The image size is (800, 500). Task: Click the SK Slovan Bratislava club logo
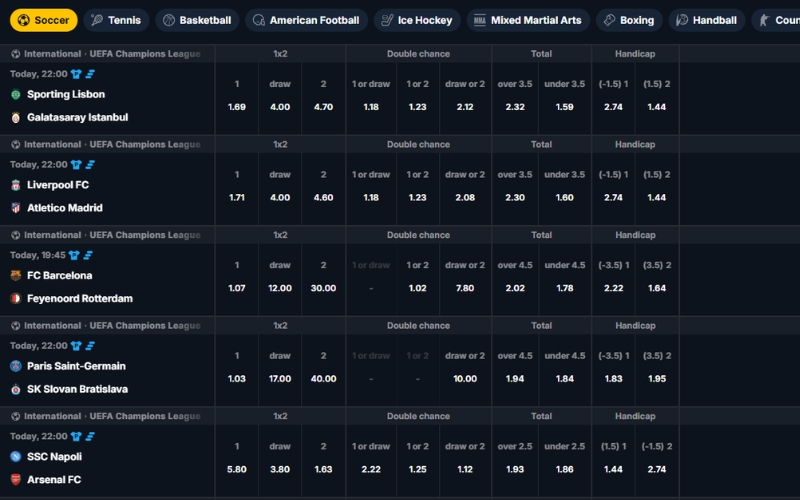(16, 389)
